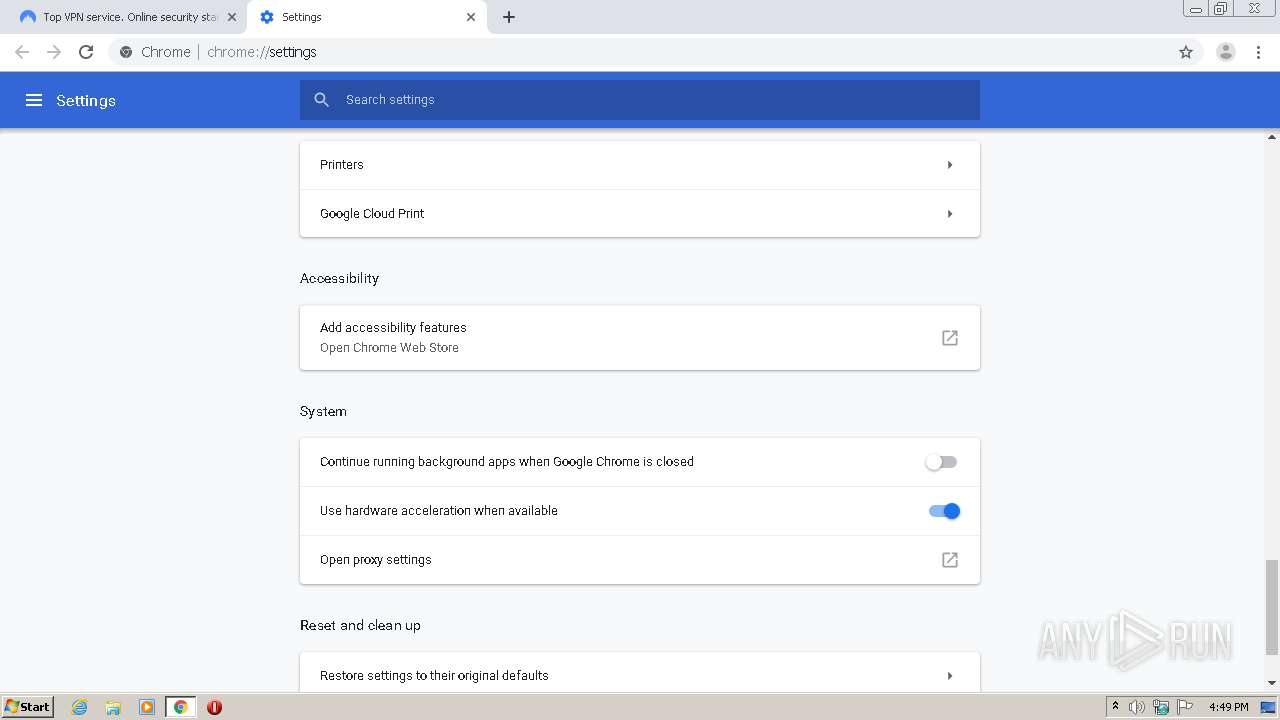Screen dimensions: 1280x720
Task: Close the Top VPN service tab
Action: click(232, 17)
